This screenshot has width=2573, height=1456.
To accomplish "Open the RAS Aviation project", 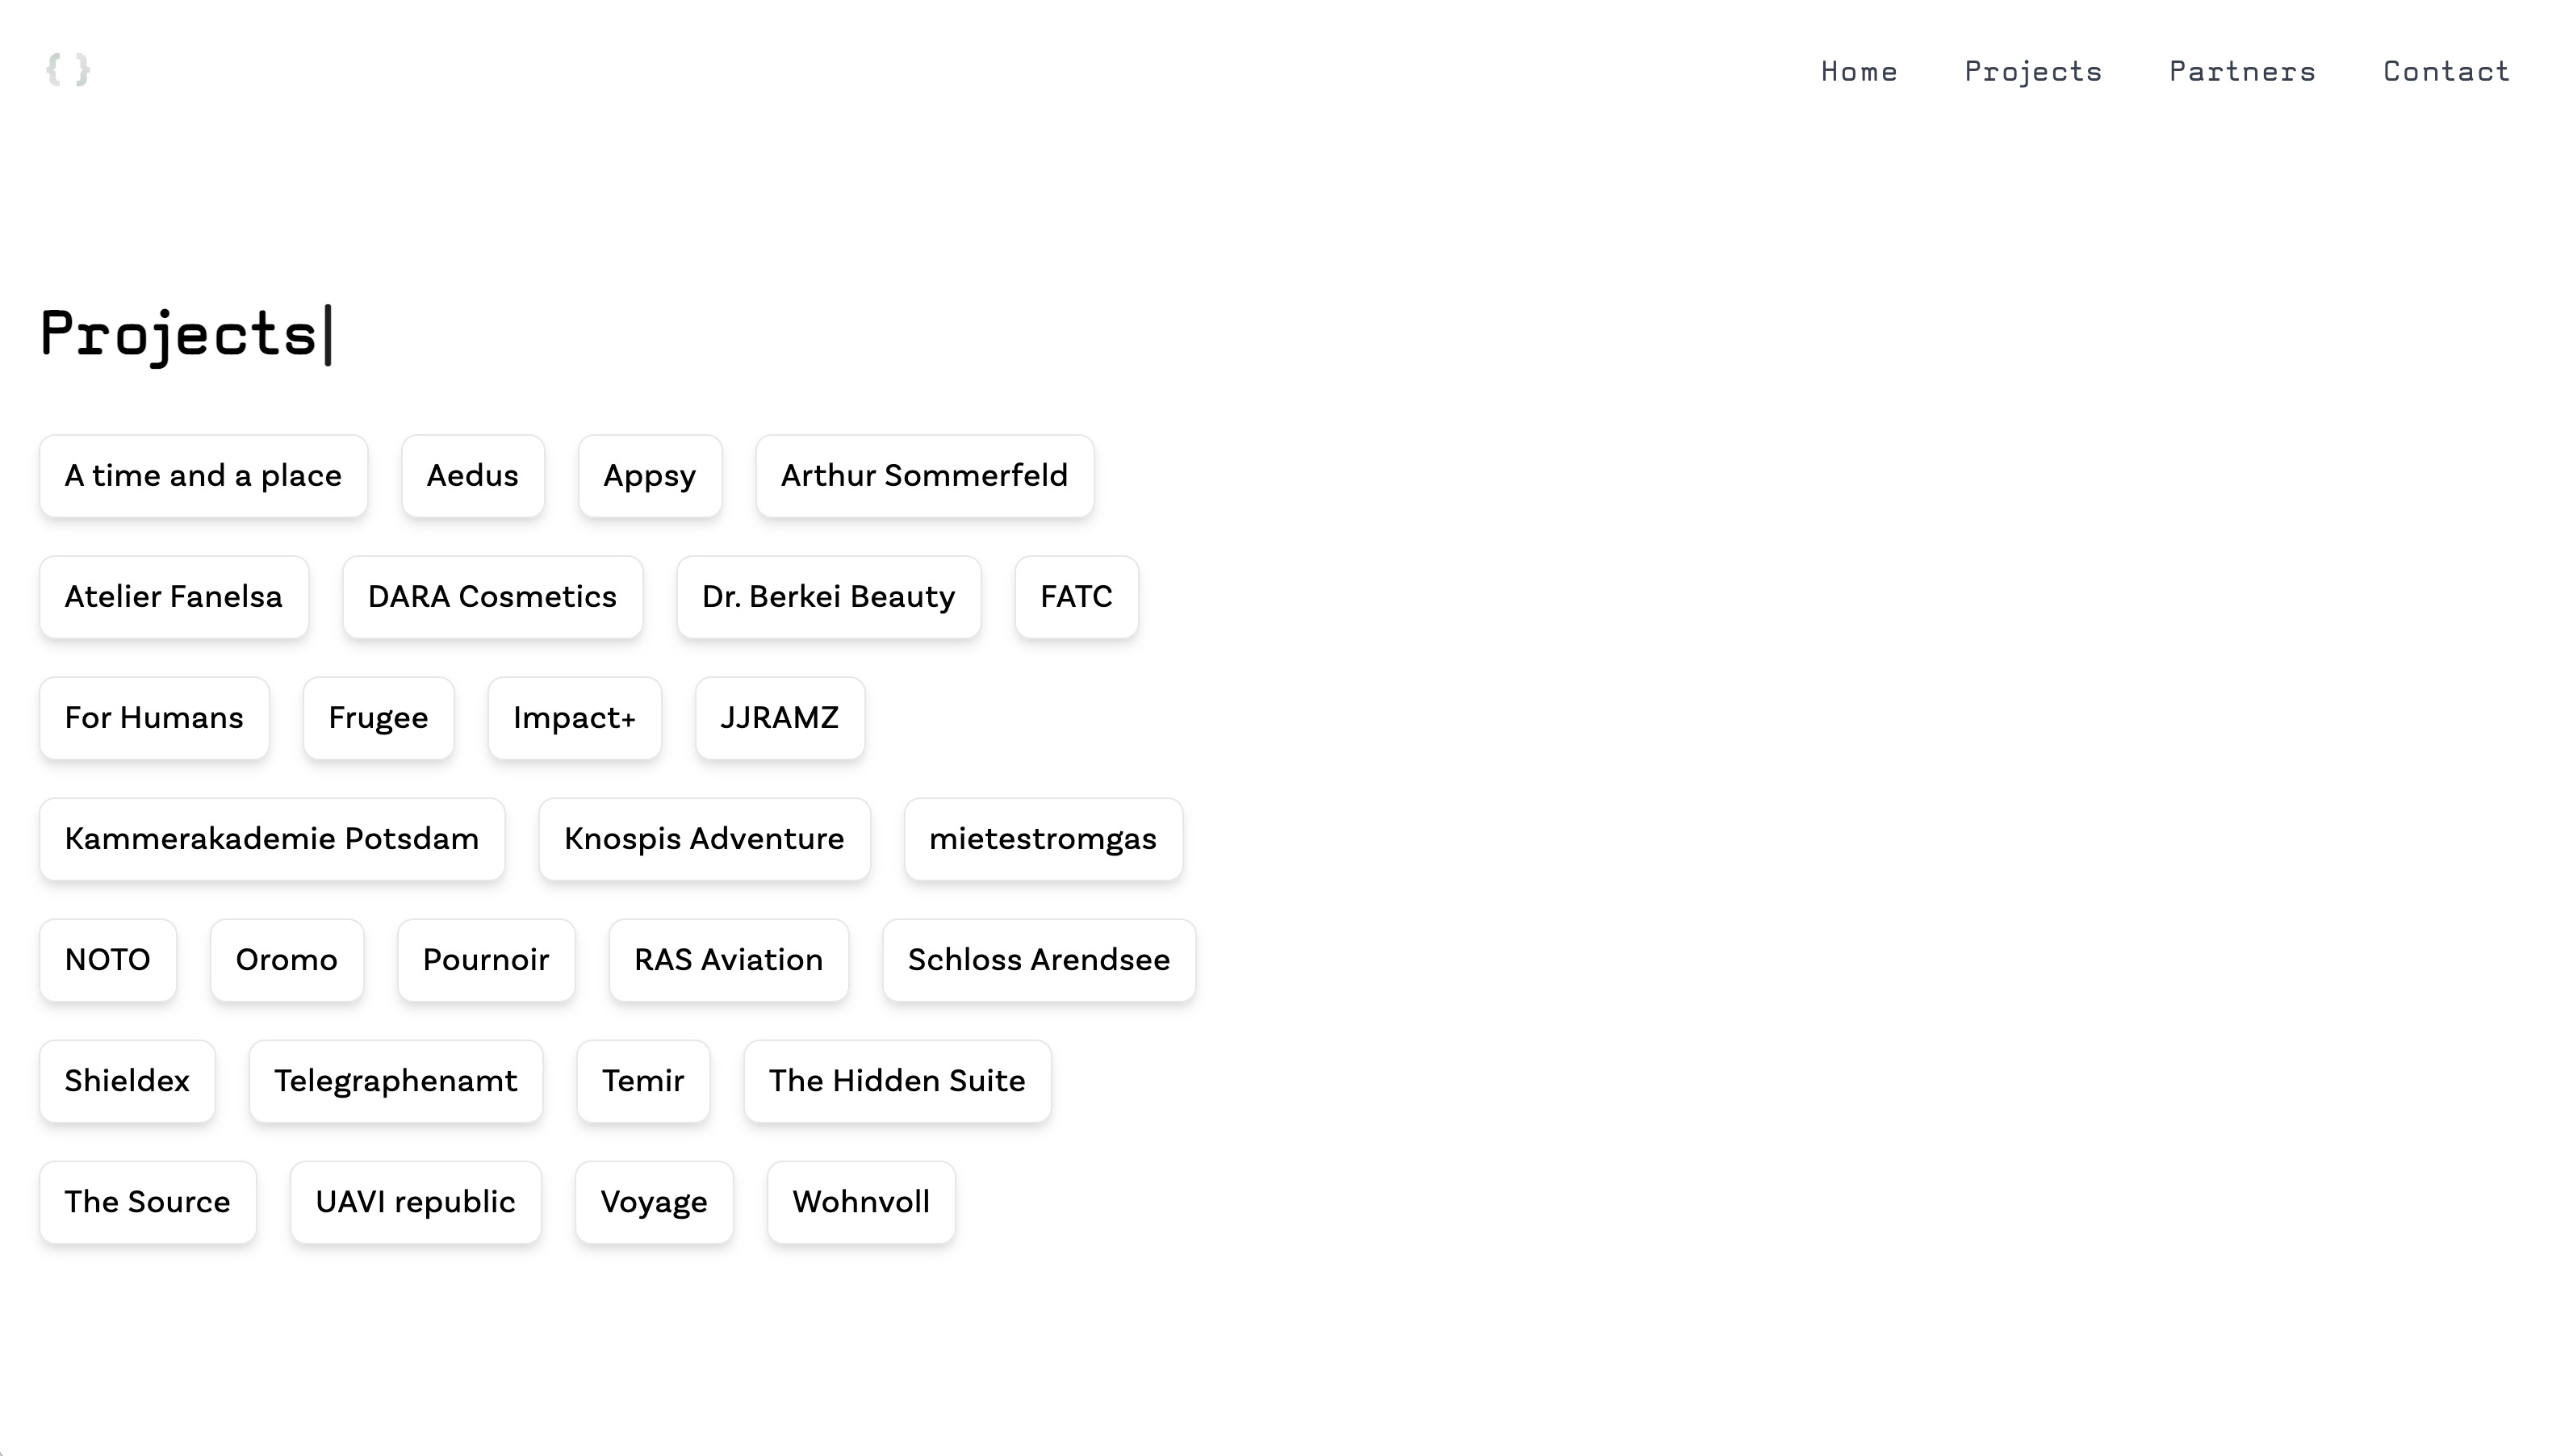I will [x=728, y=960].
